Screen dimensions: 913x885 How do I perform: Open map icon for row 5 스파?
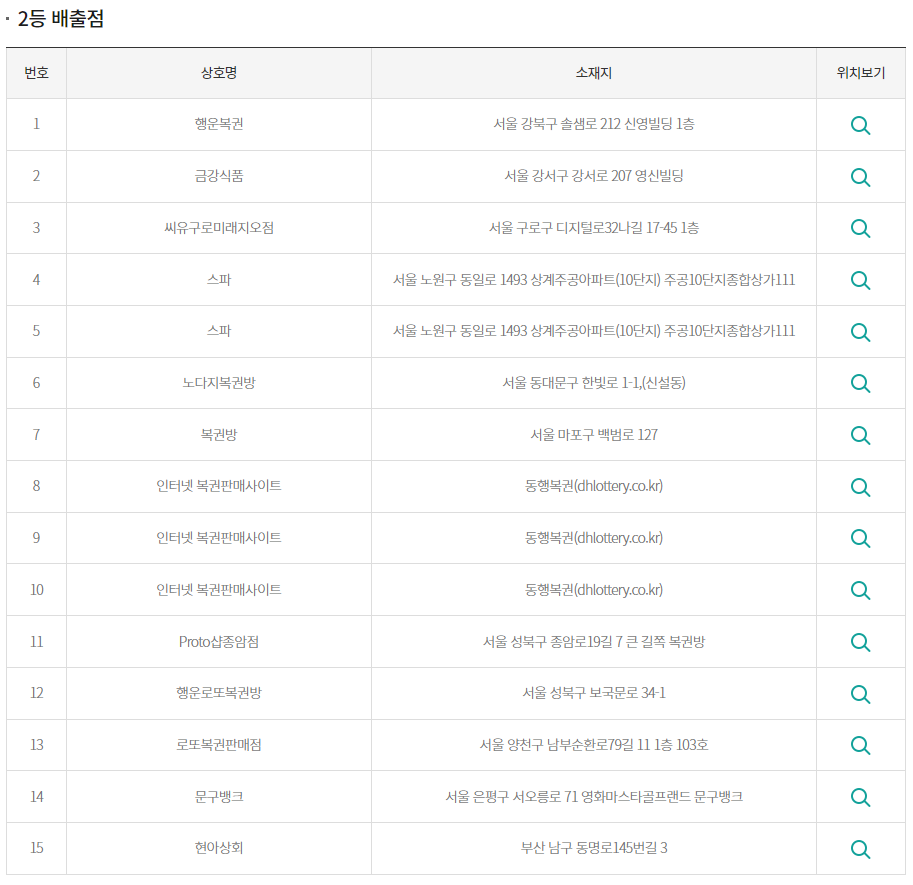click(860, 332)
